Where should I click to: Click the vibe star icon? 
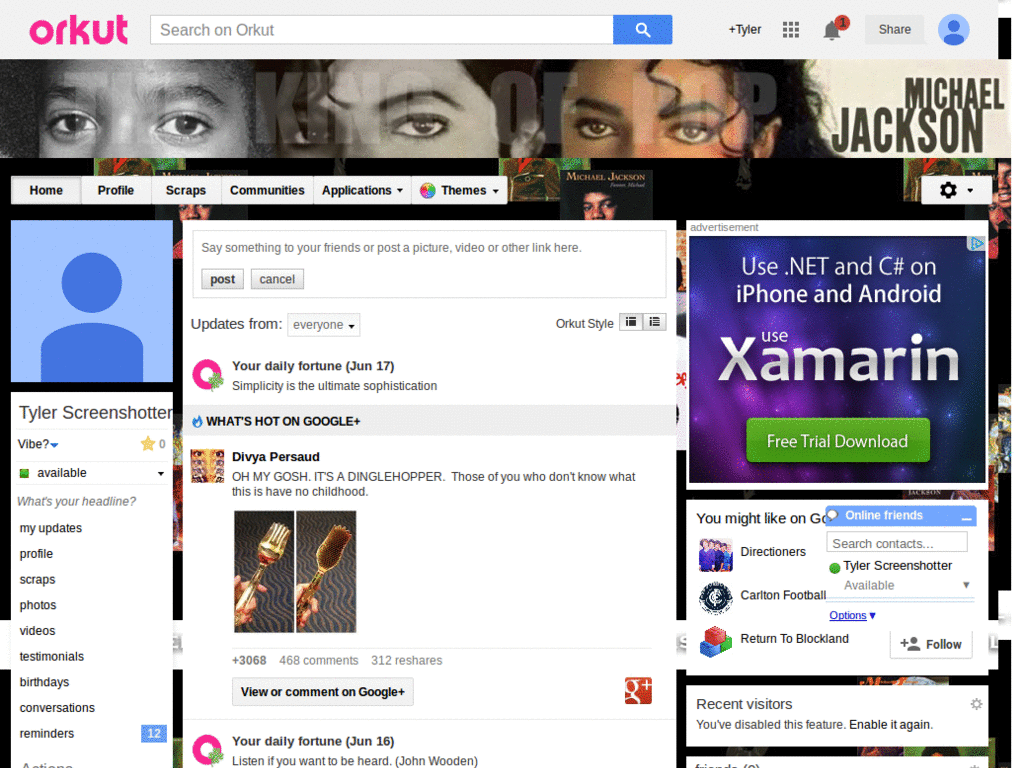[148, 444]
